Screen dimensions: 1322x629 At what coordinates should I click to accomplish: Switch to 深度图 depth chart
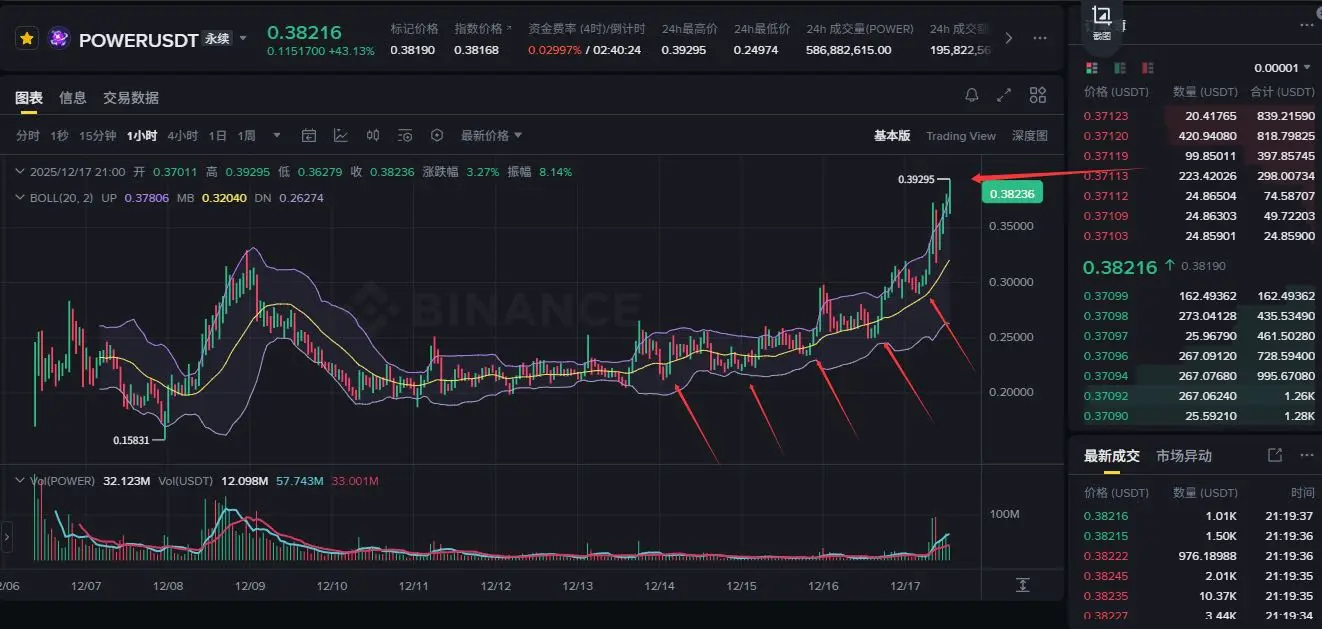1030,136
